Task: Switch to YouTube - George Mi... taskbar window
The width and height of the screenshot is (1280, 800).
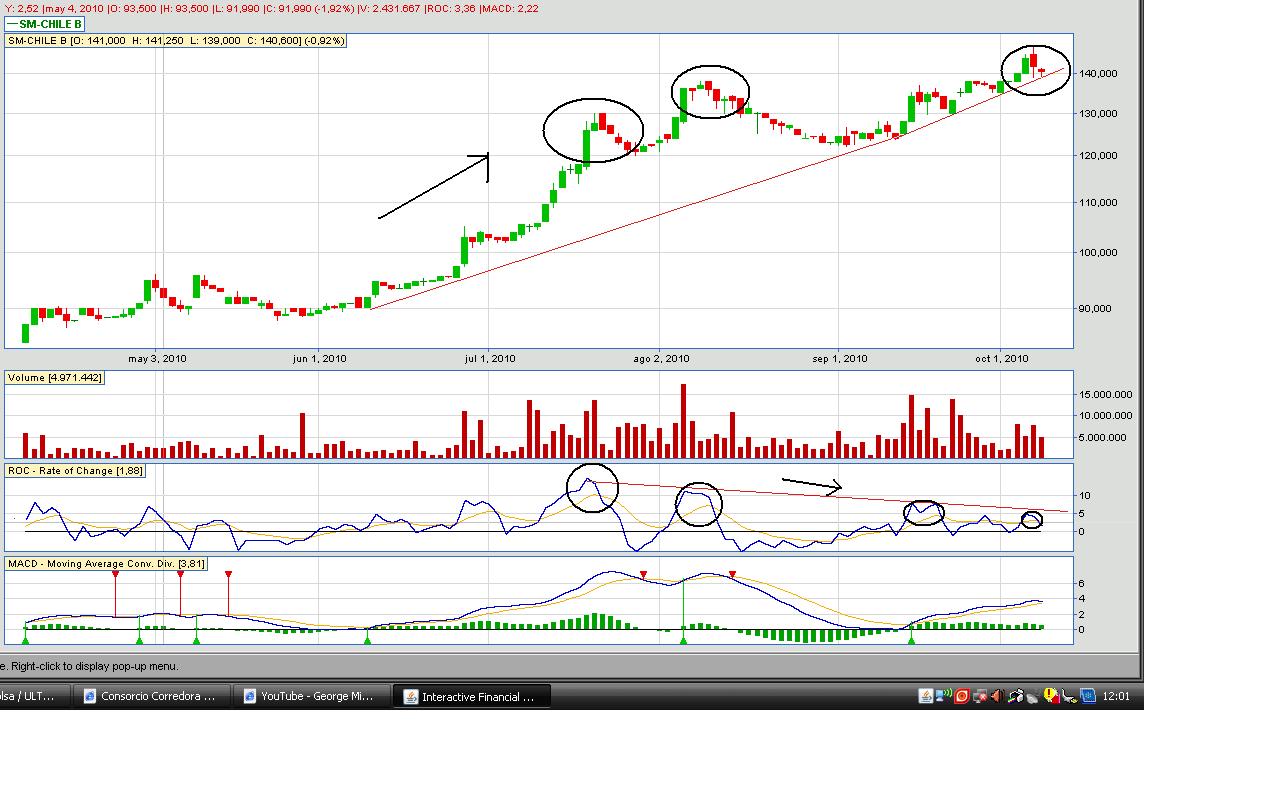Action: (310, 696)
